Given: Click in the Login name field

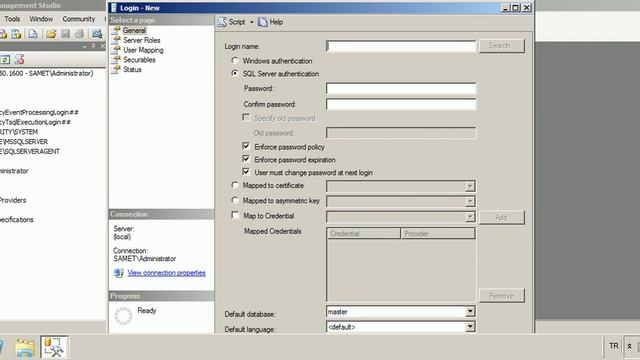Looking at the screenshot, I should [x=401, y=46].
